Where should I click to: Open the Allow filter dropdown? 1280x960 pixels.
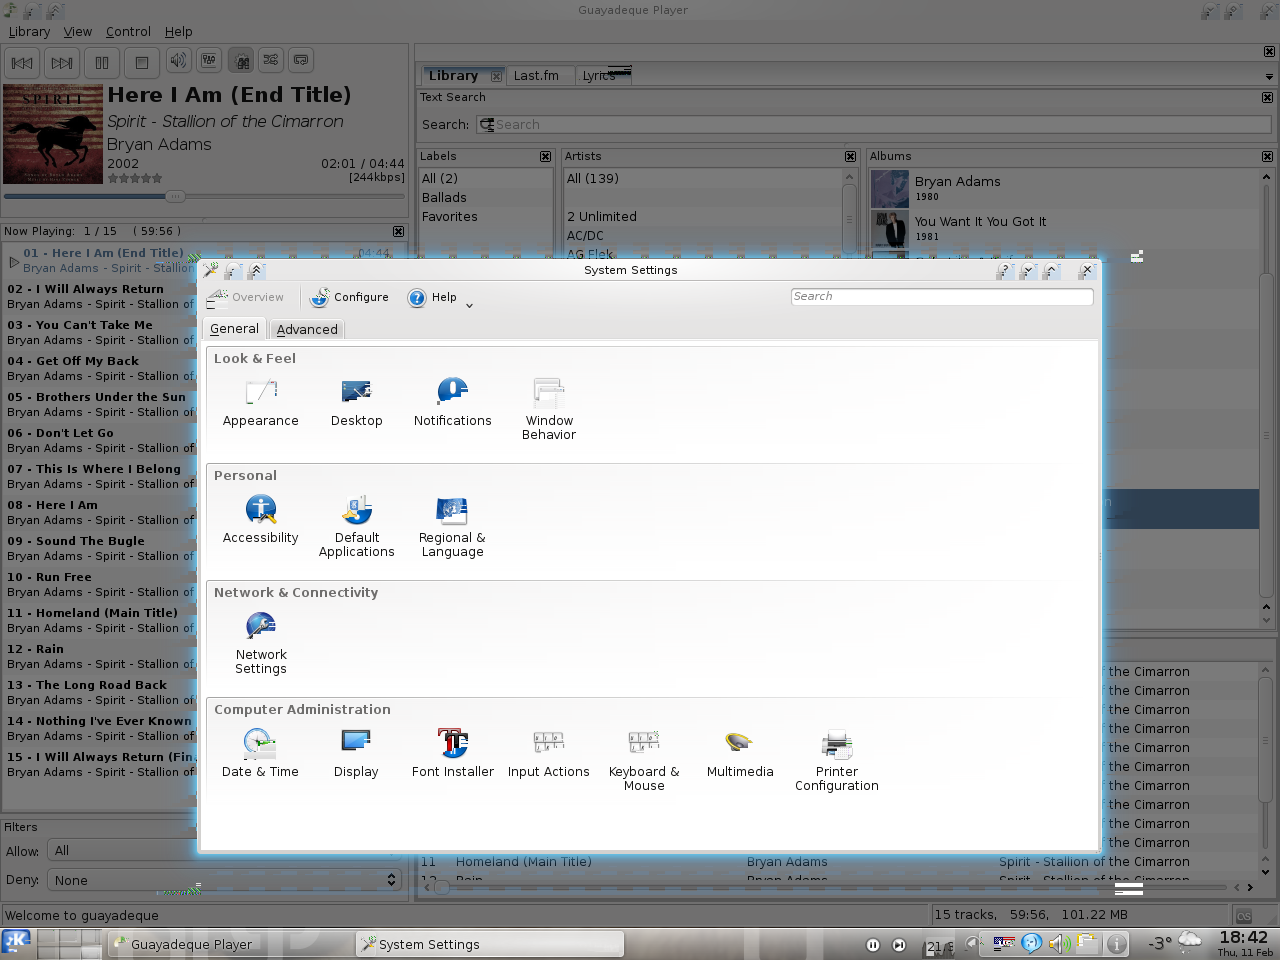click(222, 851)
